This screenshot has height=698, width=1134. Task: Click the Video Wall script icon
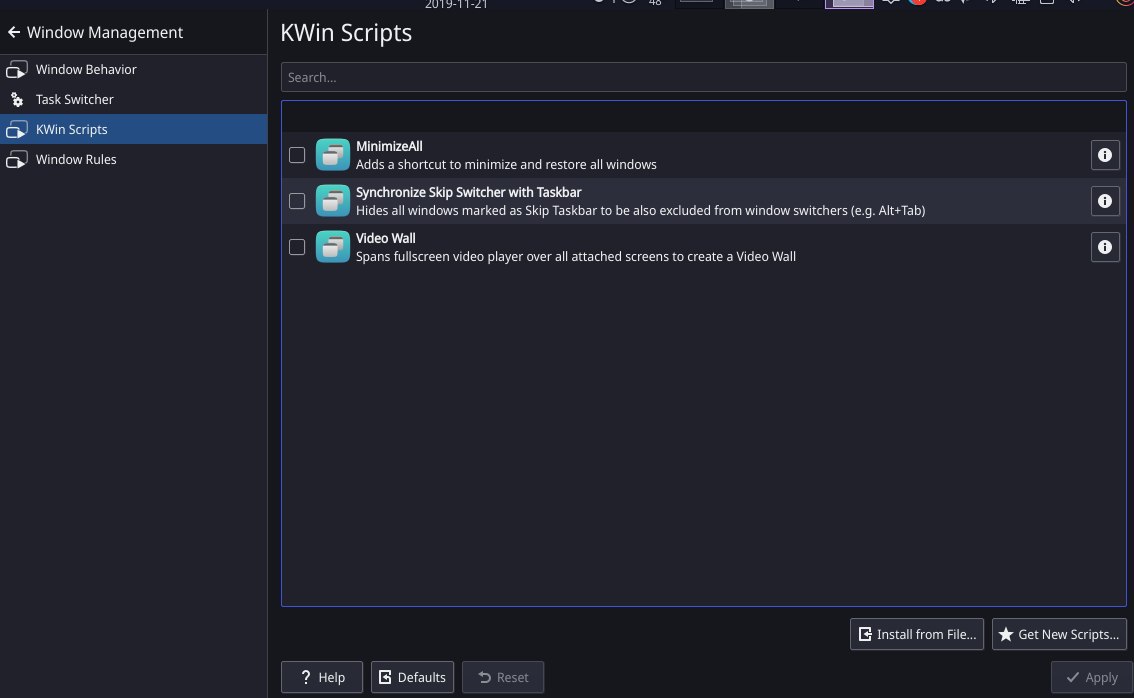click(x=333, y=247)
